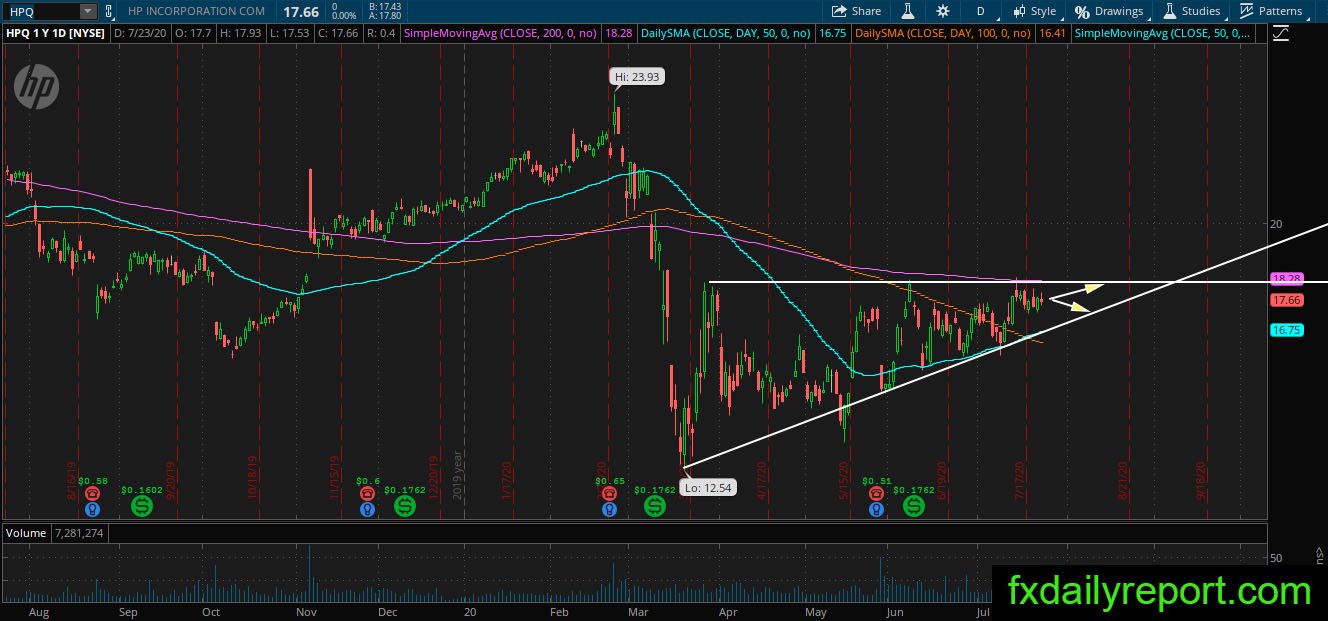Click the 20 price axis label
This screenshot has width=1328, height=621.
tap(1276, 224)
